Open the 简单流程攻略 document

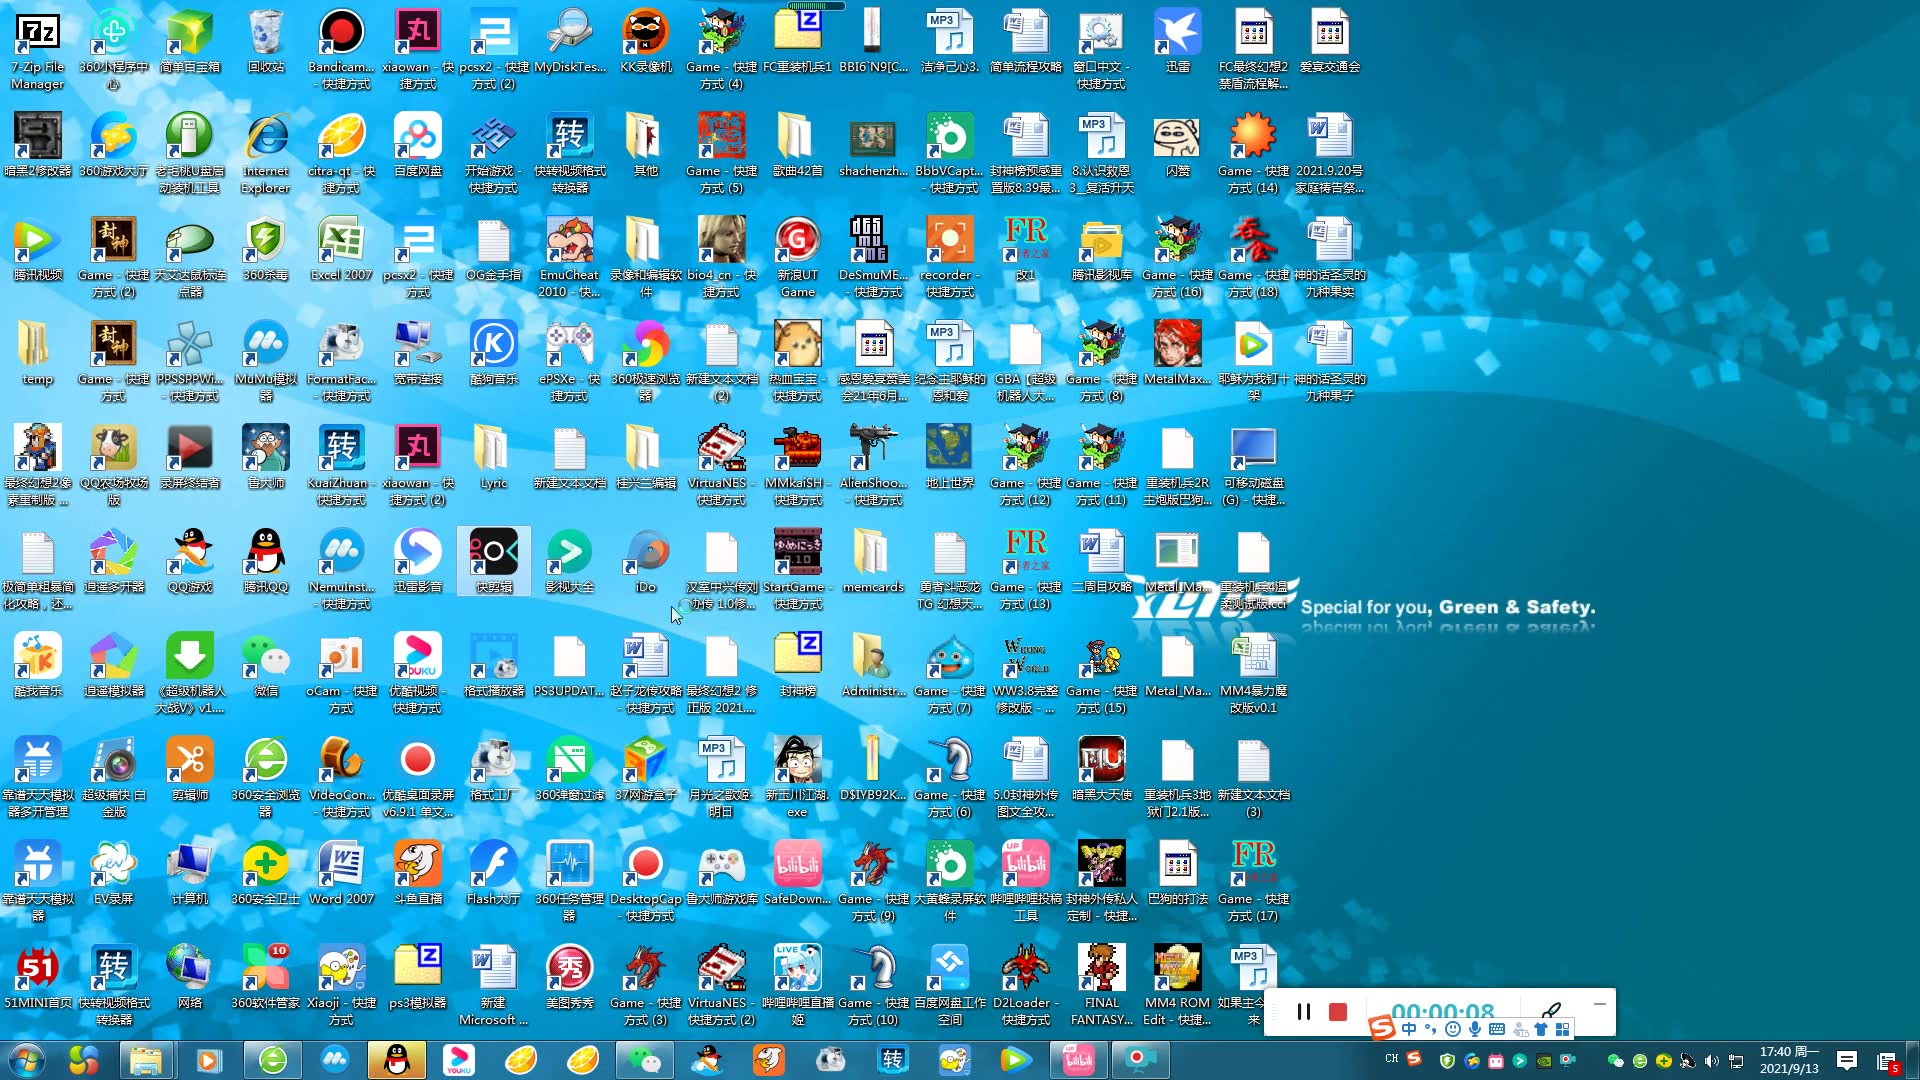click(1026, 41)
